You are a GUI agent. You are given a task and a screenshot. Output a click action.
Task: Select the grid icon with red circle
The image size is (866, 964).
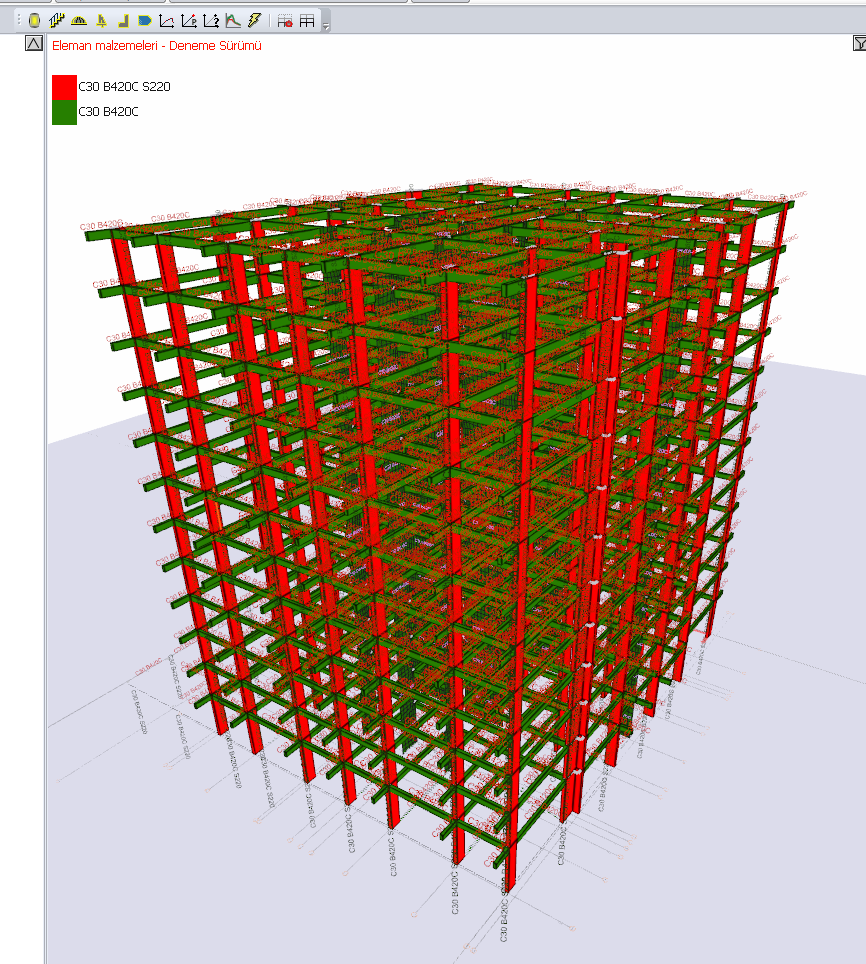tap(285, 21)
